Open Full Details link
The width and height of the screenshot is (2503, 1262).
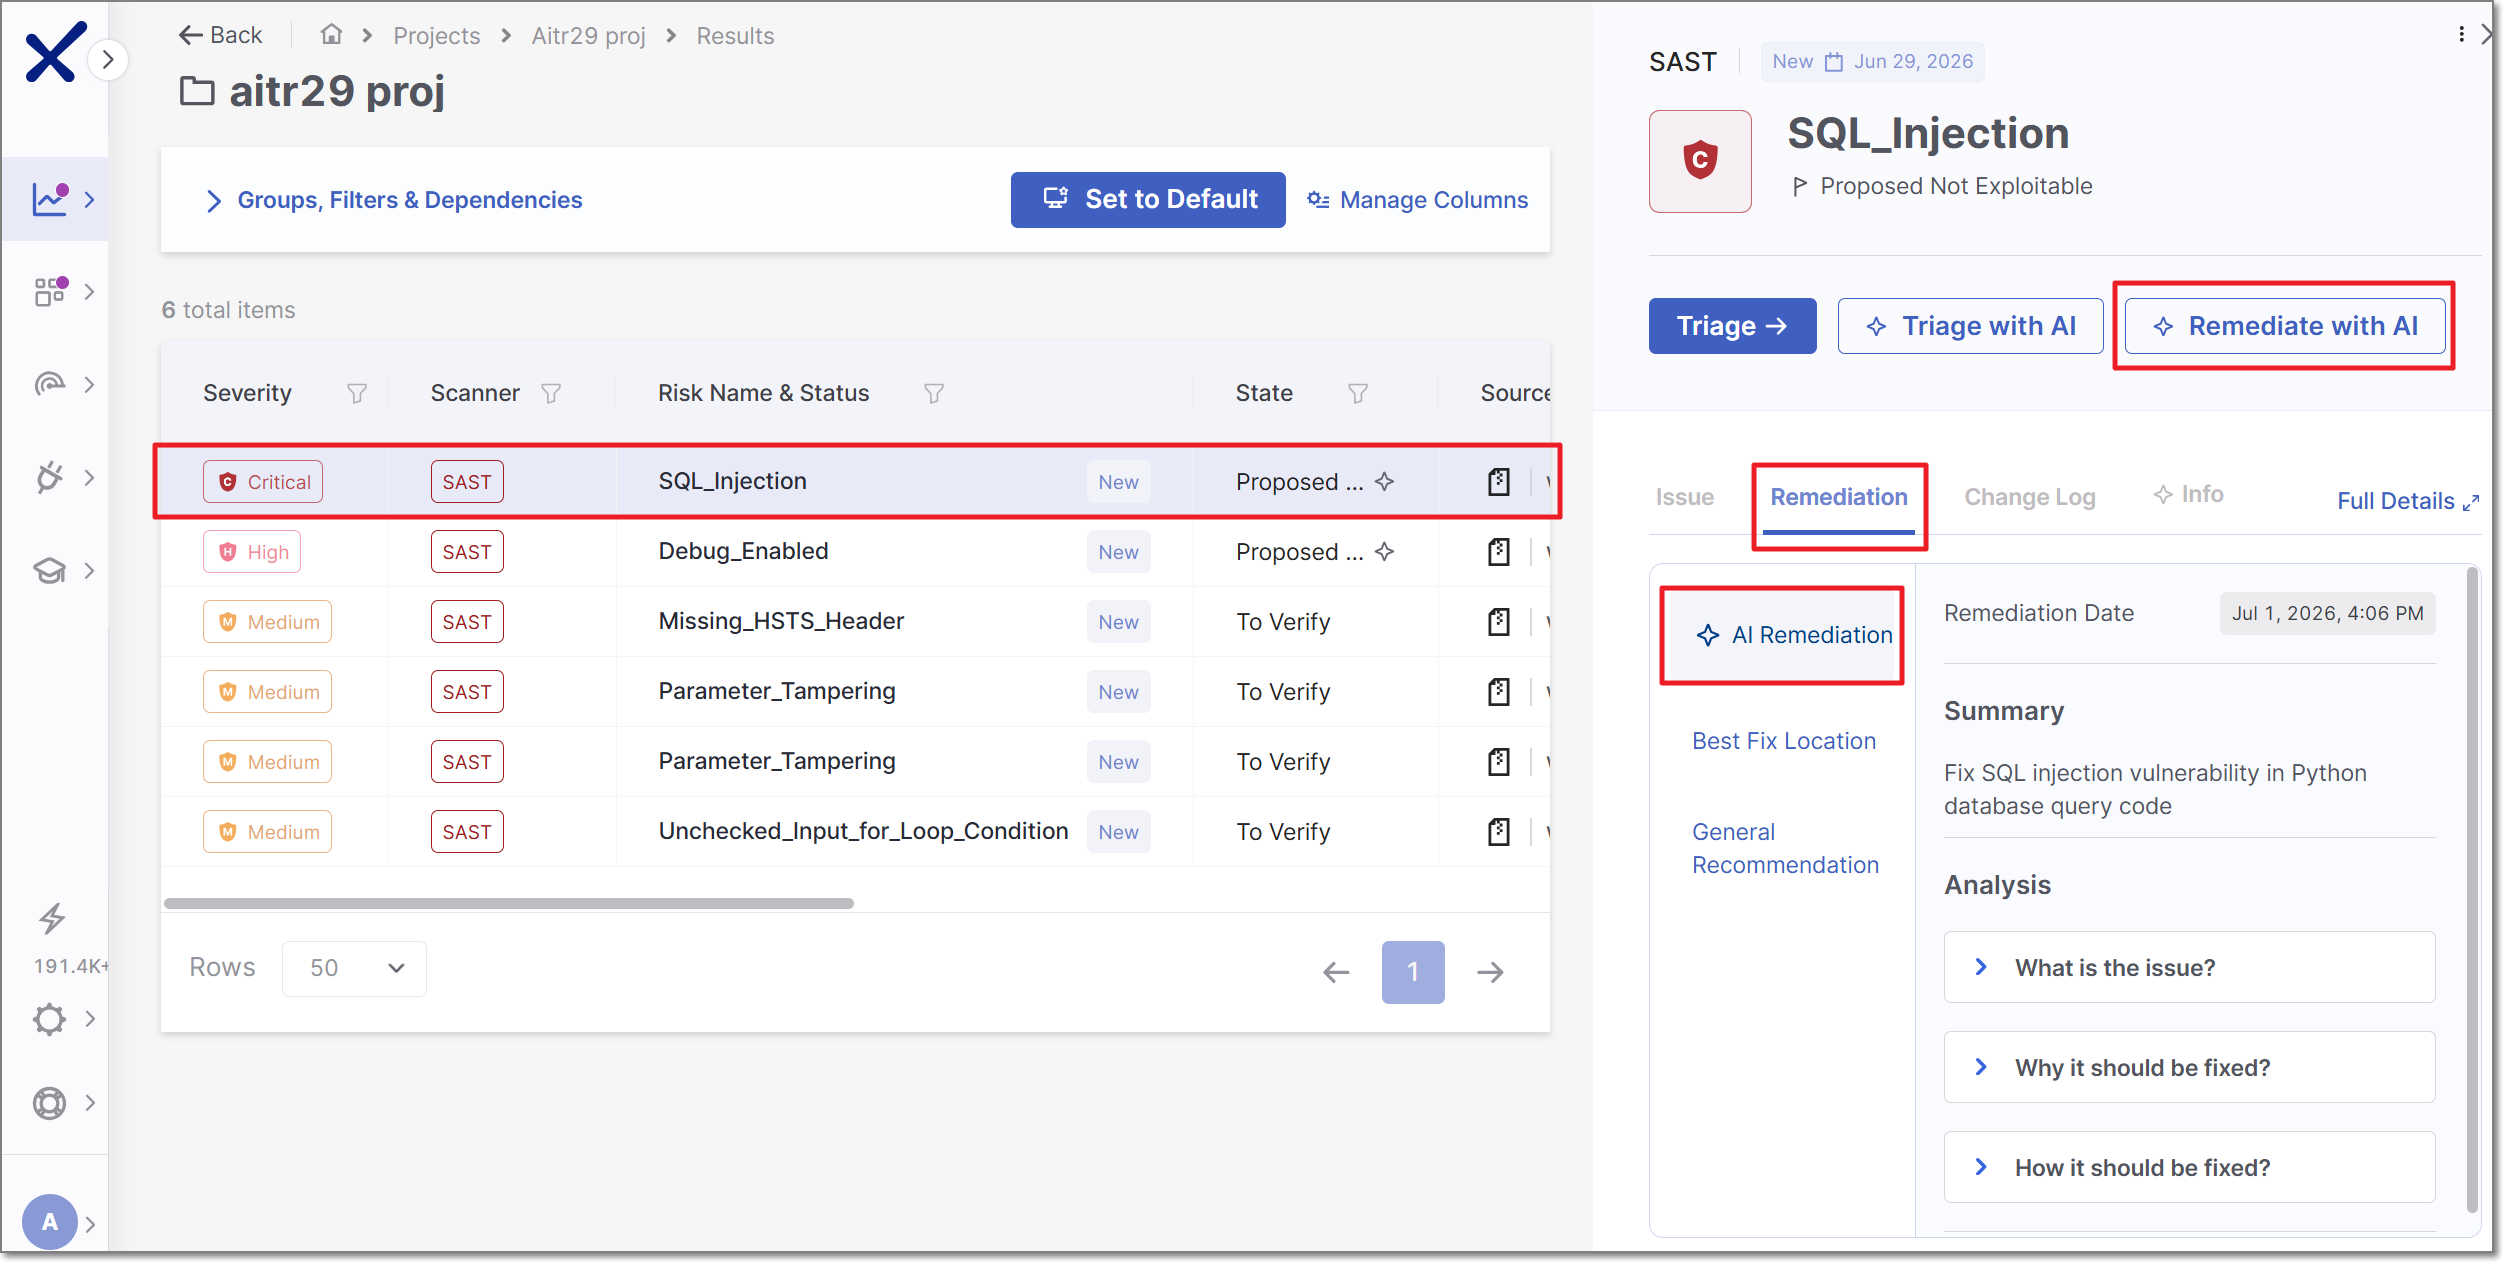2407,501
